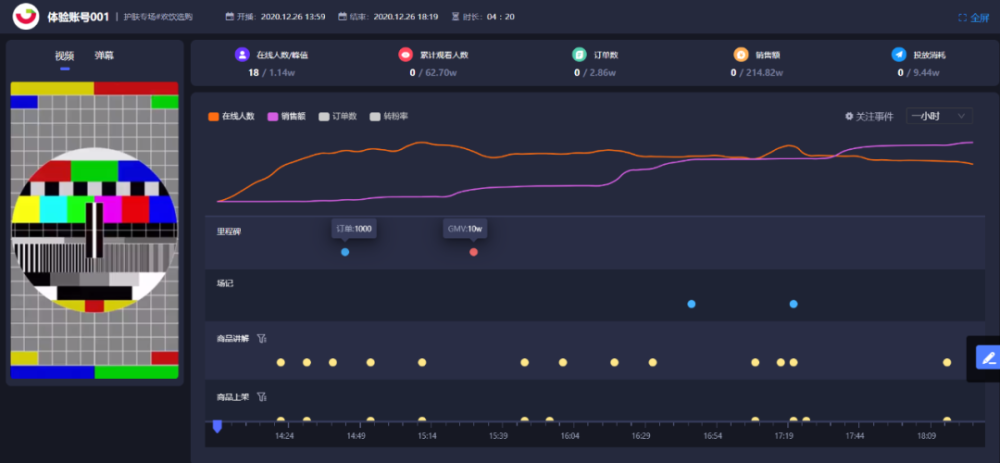Click the blue 投放消耗 paper-plane icon

tap(899, 55)
